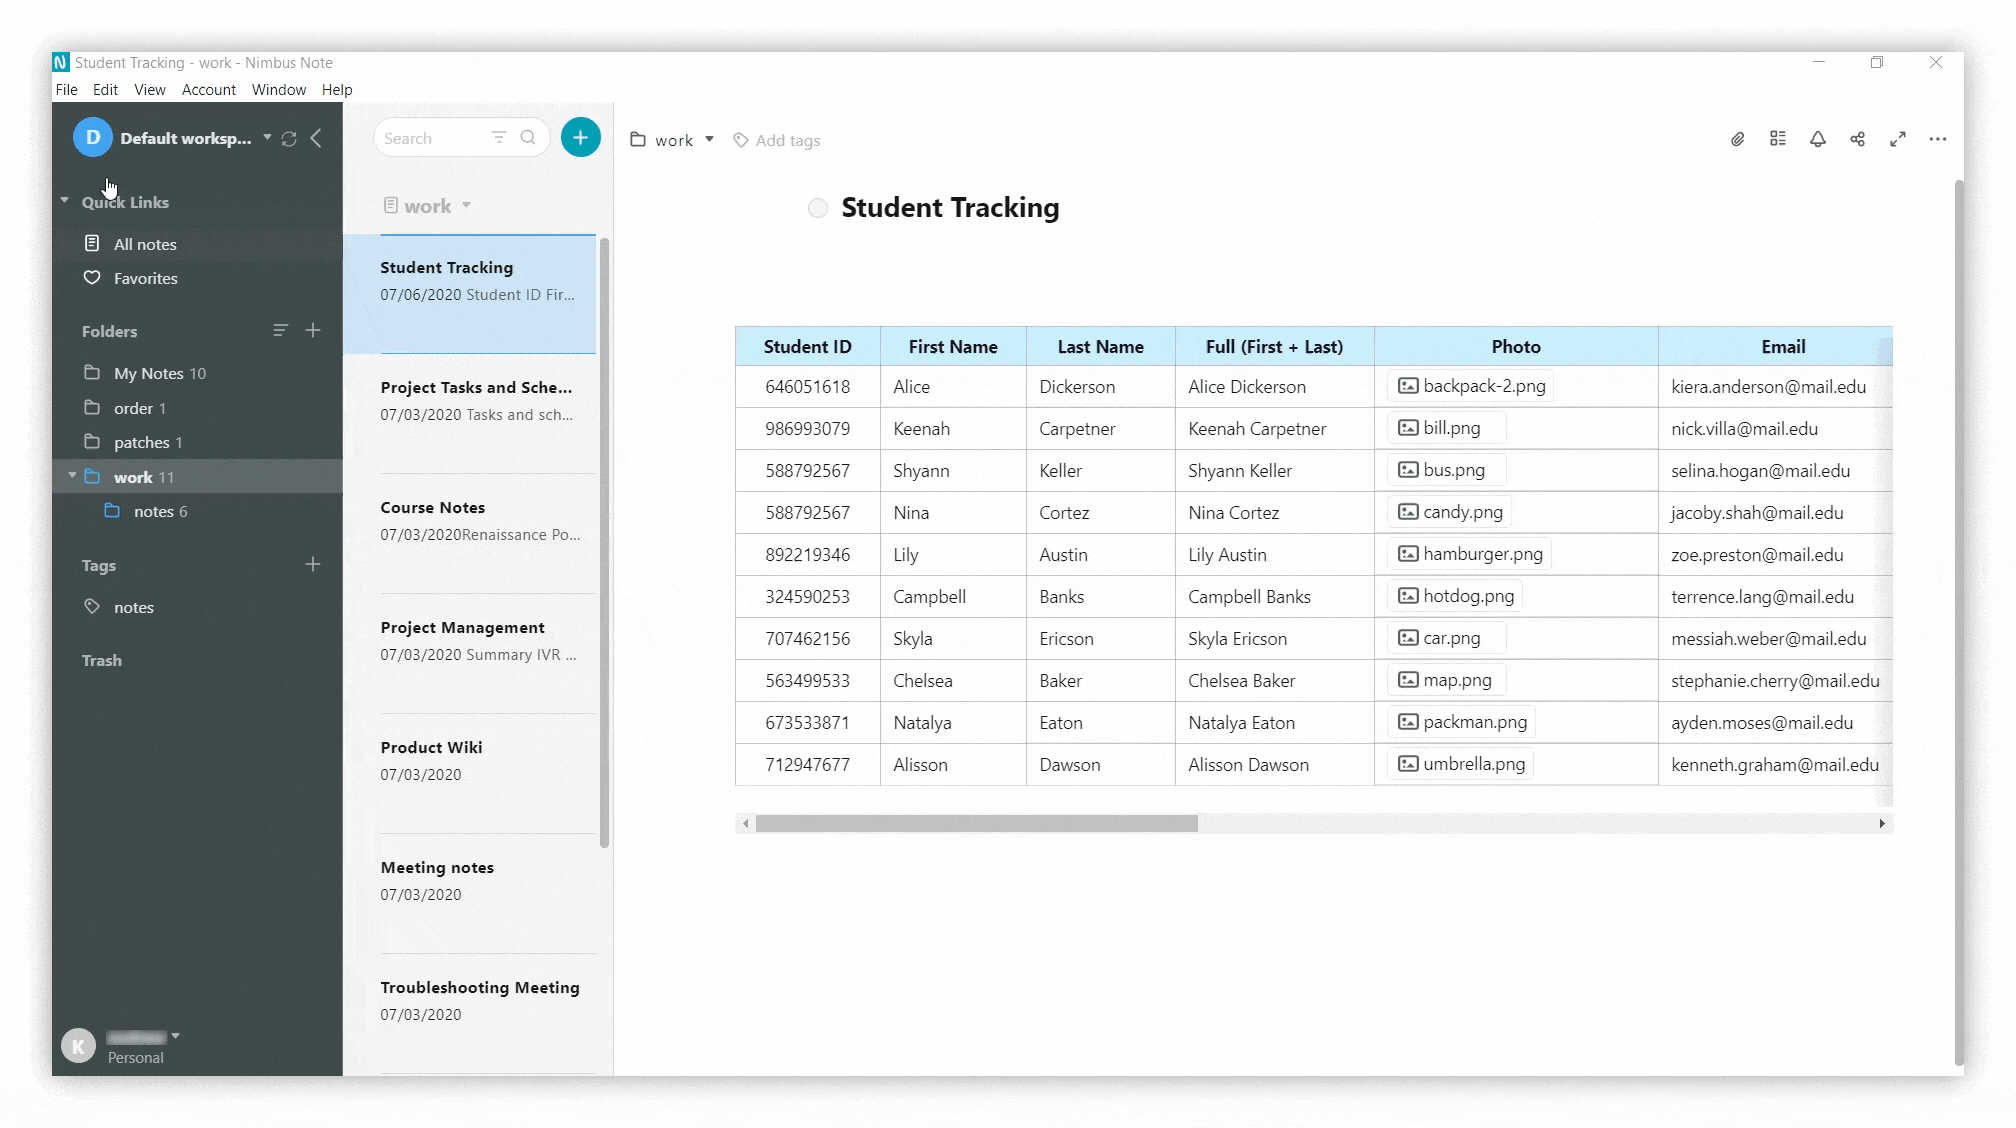Click the table scroll right arrow
Image resolution: width=2016 pixels, height=1128 pixels.
tap(1882, 823)
